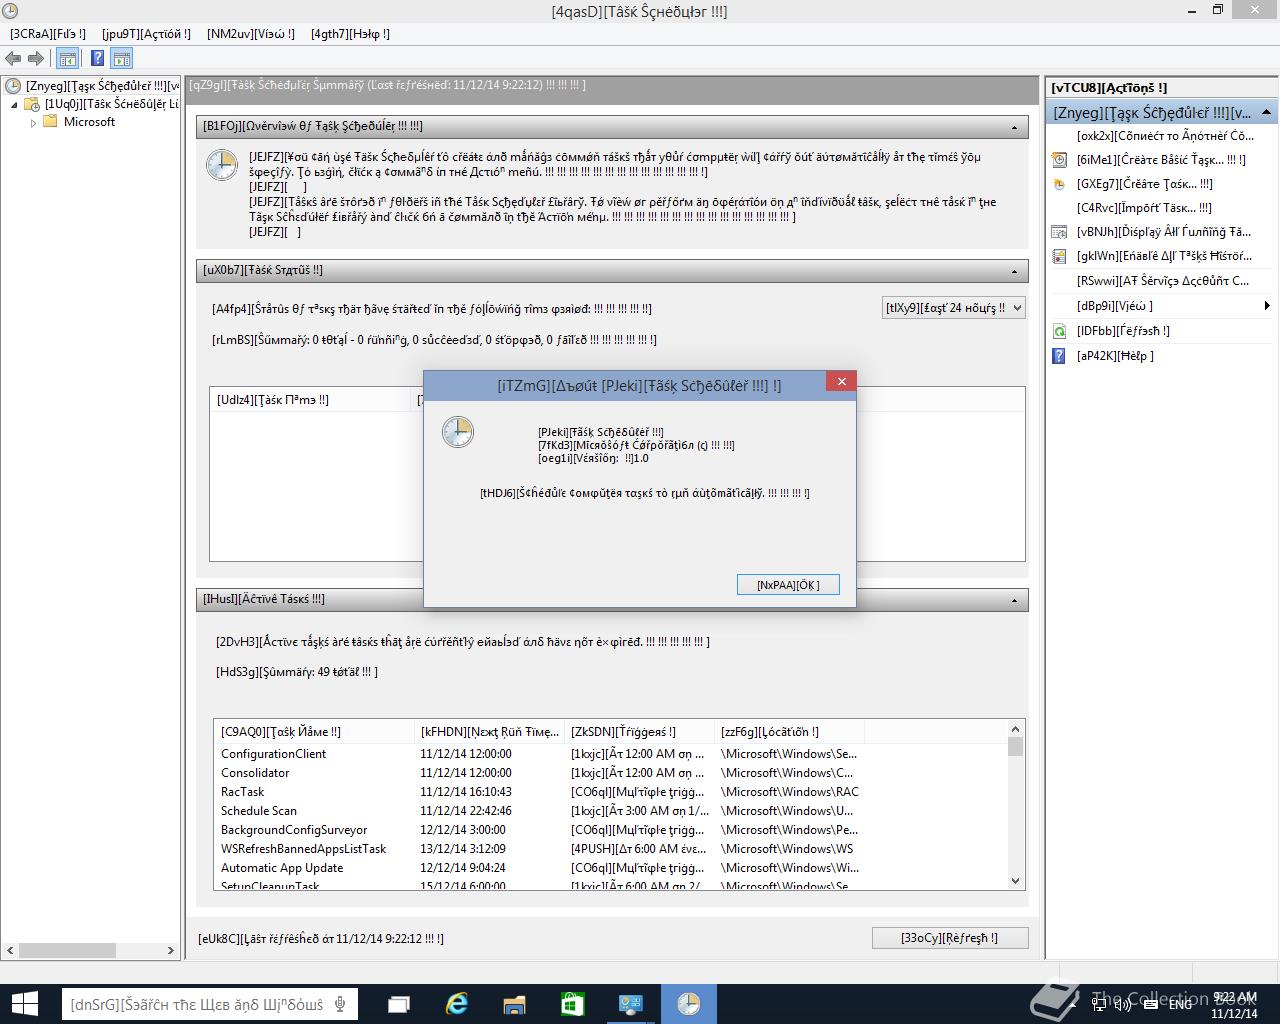Collapse the Task Scheduler Library node

coord(14,105)
